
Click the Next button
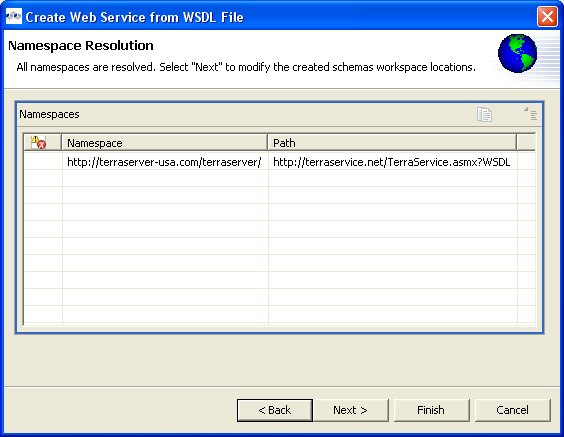350,410
